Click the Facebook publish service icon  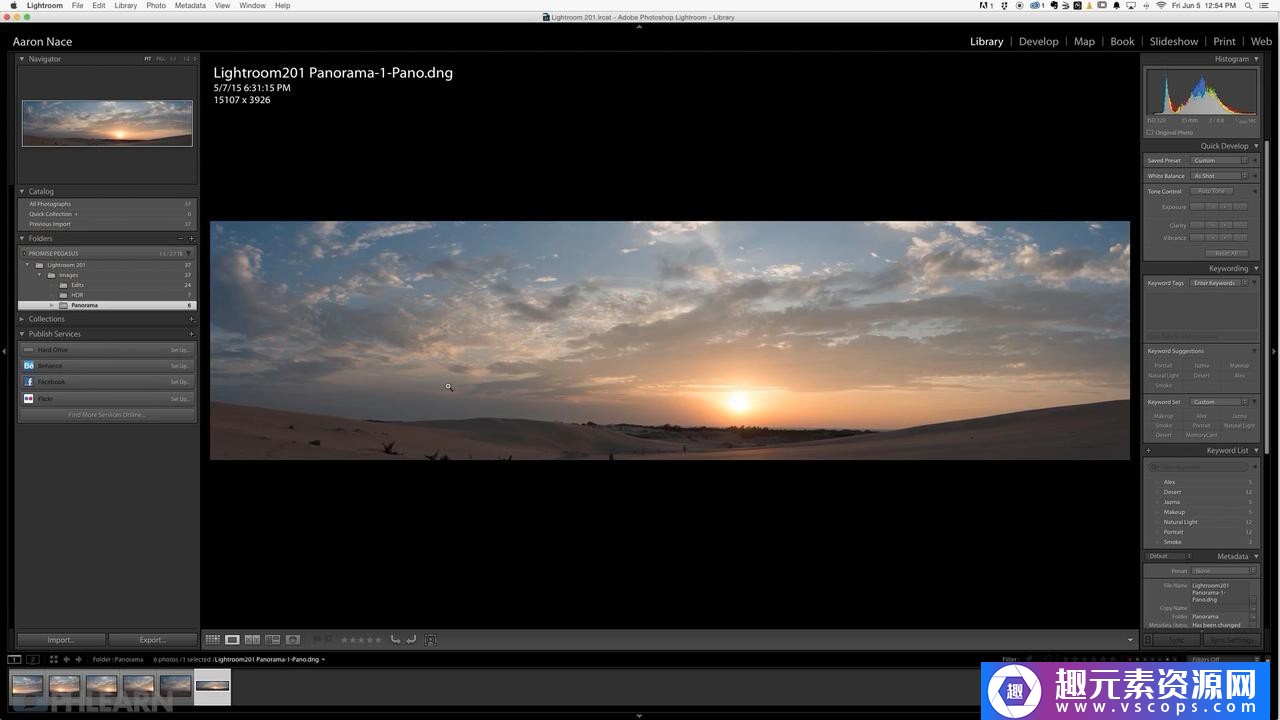[29, 382]
